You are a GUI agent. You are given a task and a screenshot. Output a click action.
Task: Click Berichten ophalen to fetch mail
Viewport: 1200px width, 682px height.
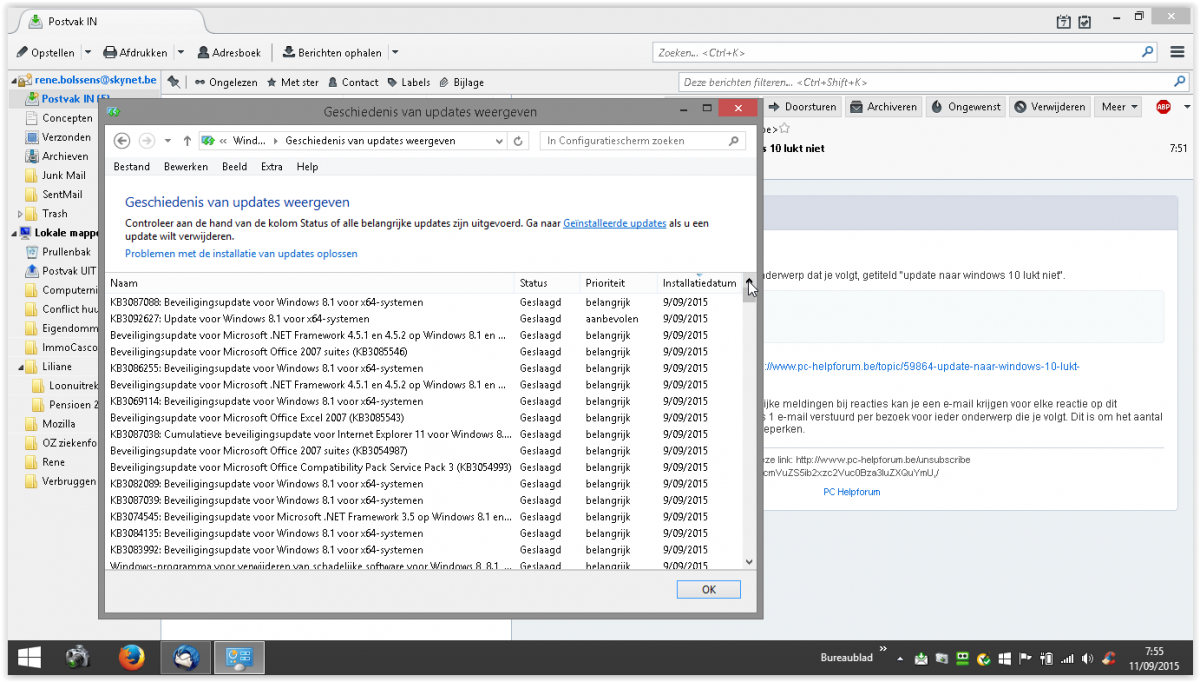click(x=333, y=52)
